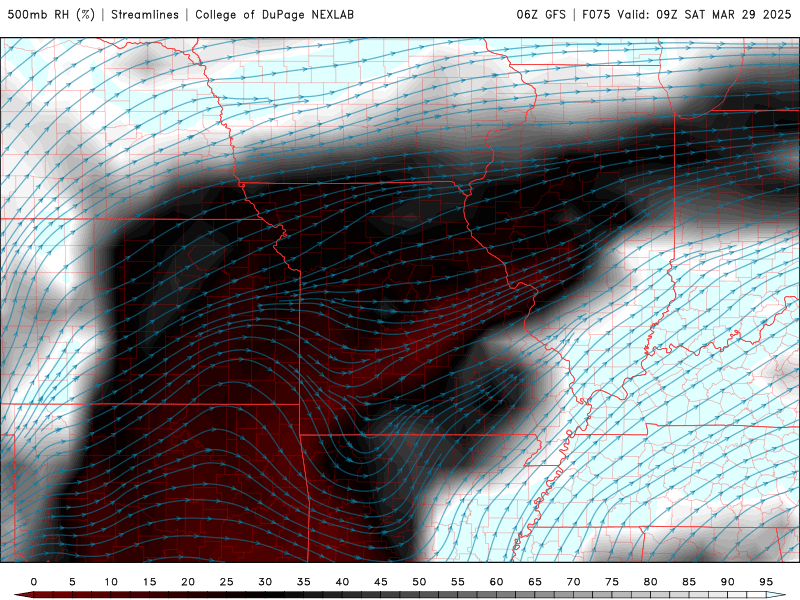Click the "45" legend value
This screenshot has height=600, width=800.
[x=381, y=582]
